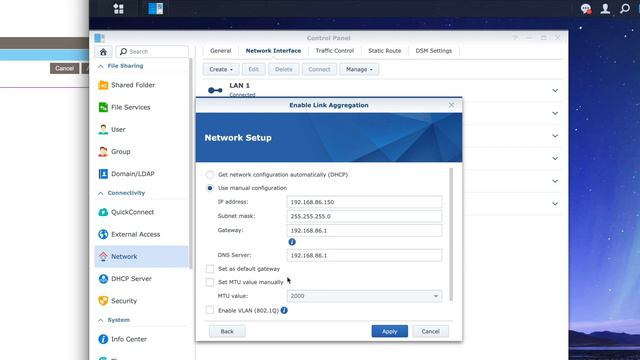Open the DSM desktop search magnifier icon

click(x=625, y=9)
